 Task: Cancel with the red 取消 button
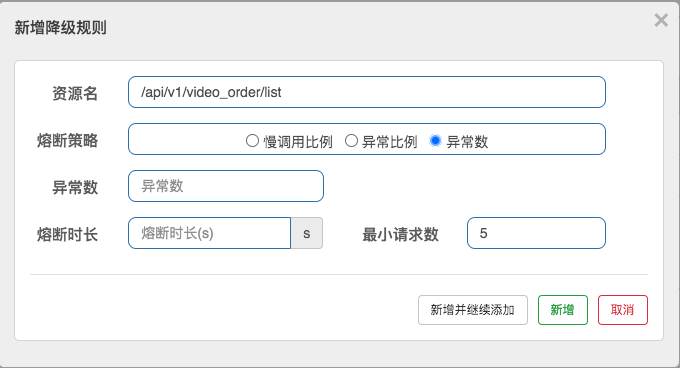[623, 310]
